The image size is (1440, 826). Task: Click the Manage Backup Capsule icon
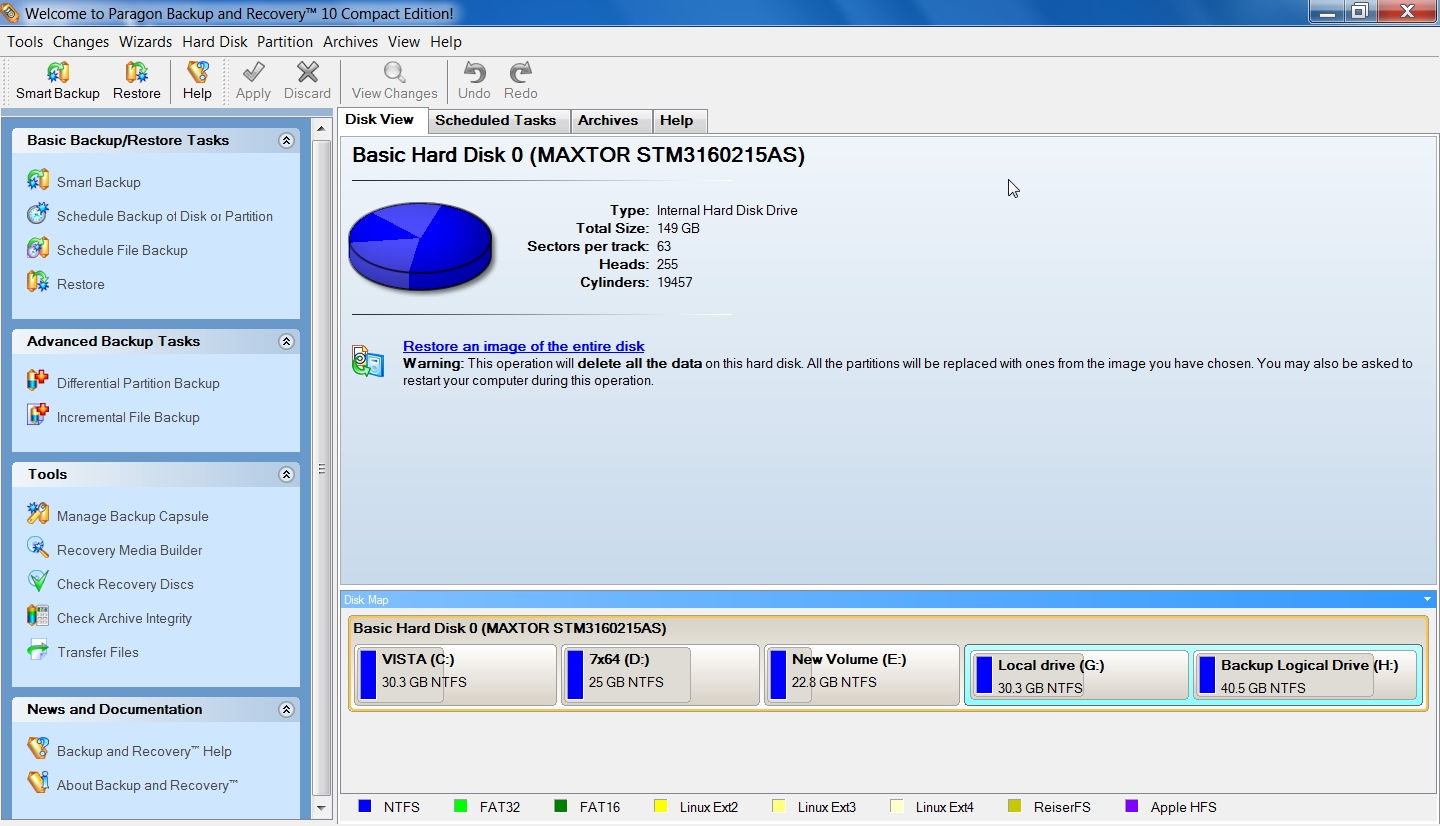click(38, 515)
